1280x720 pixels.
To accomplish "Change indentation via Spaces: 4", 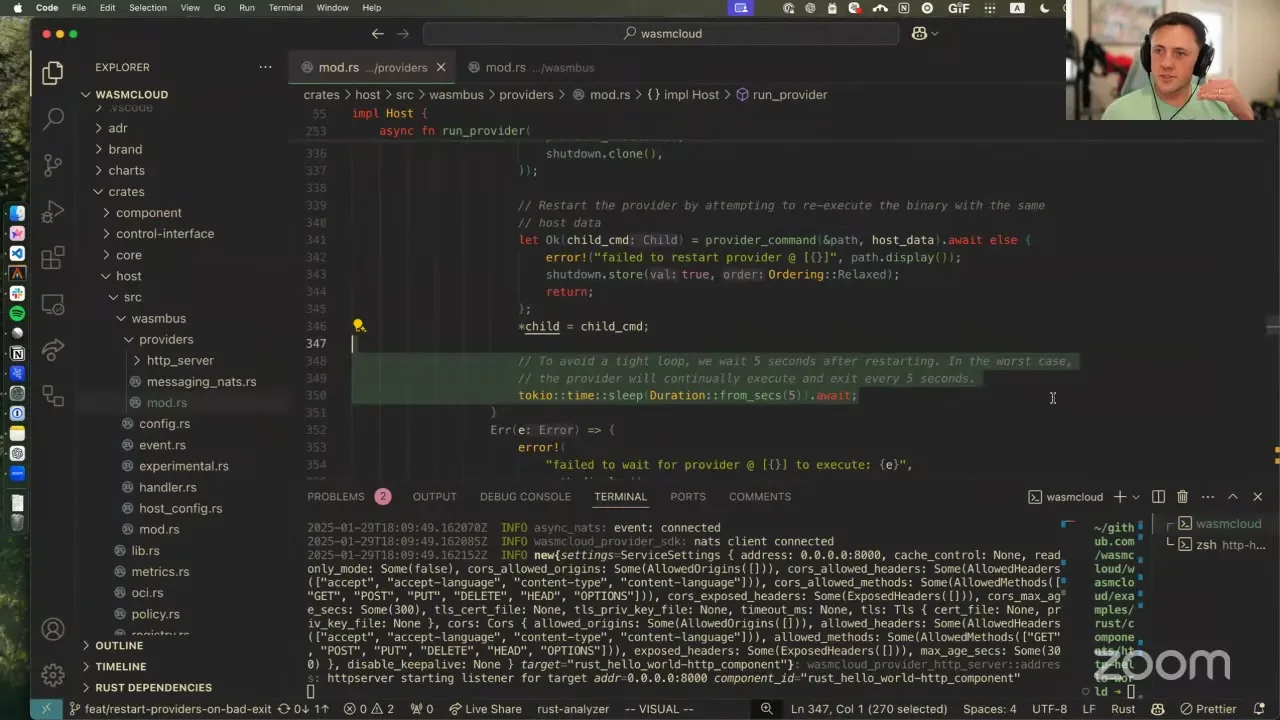I will 990,709.
